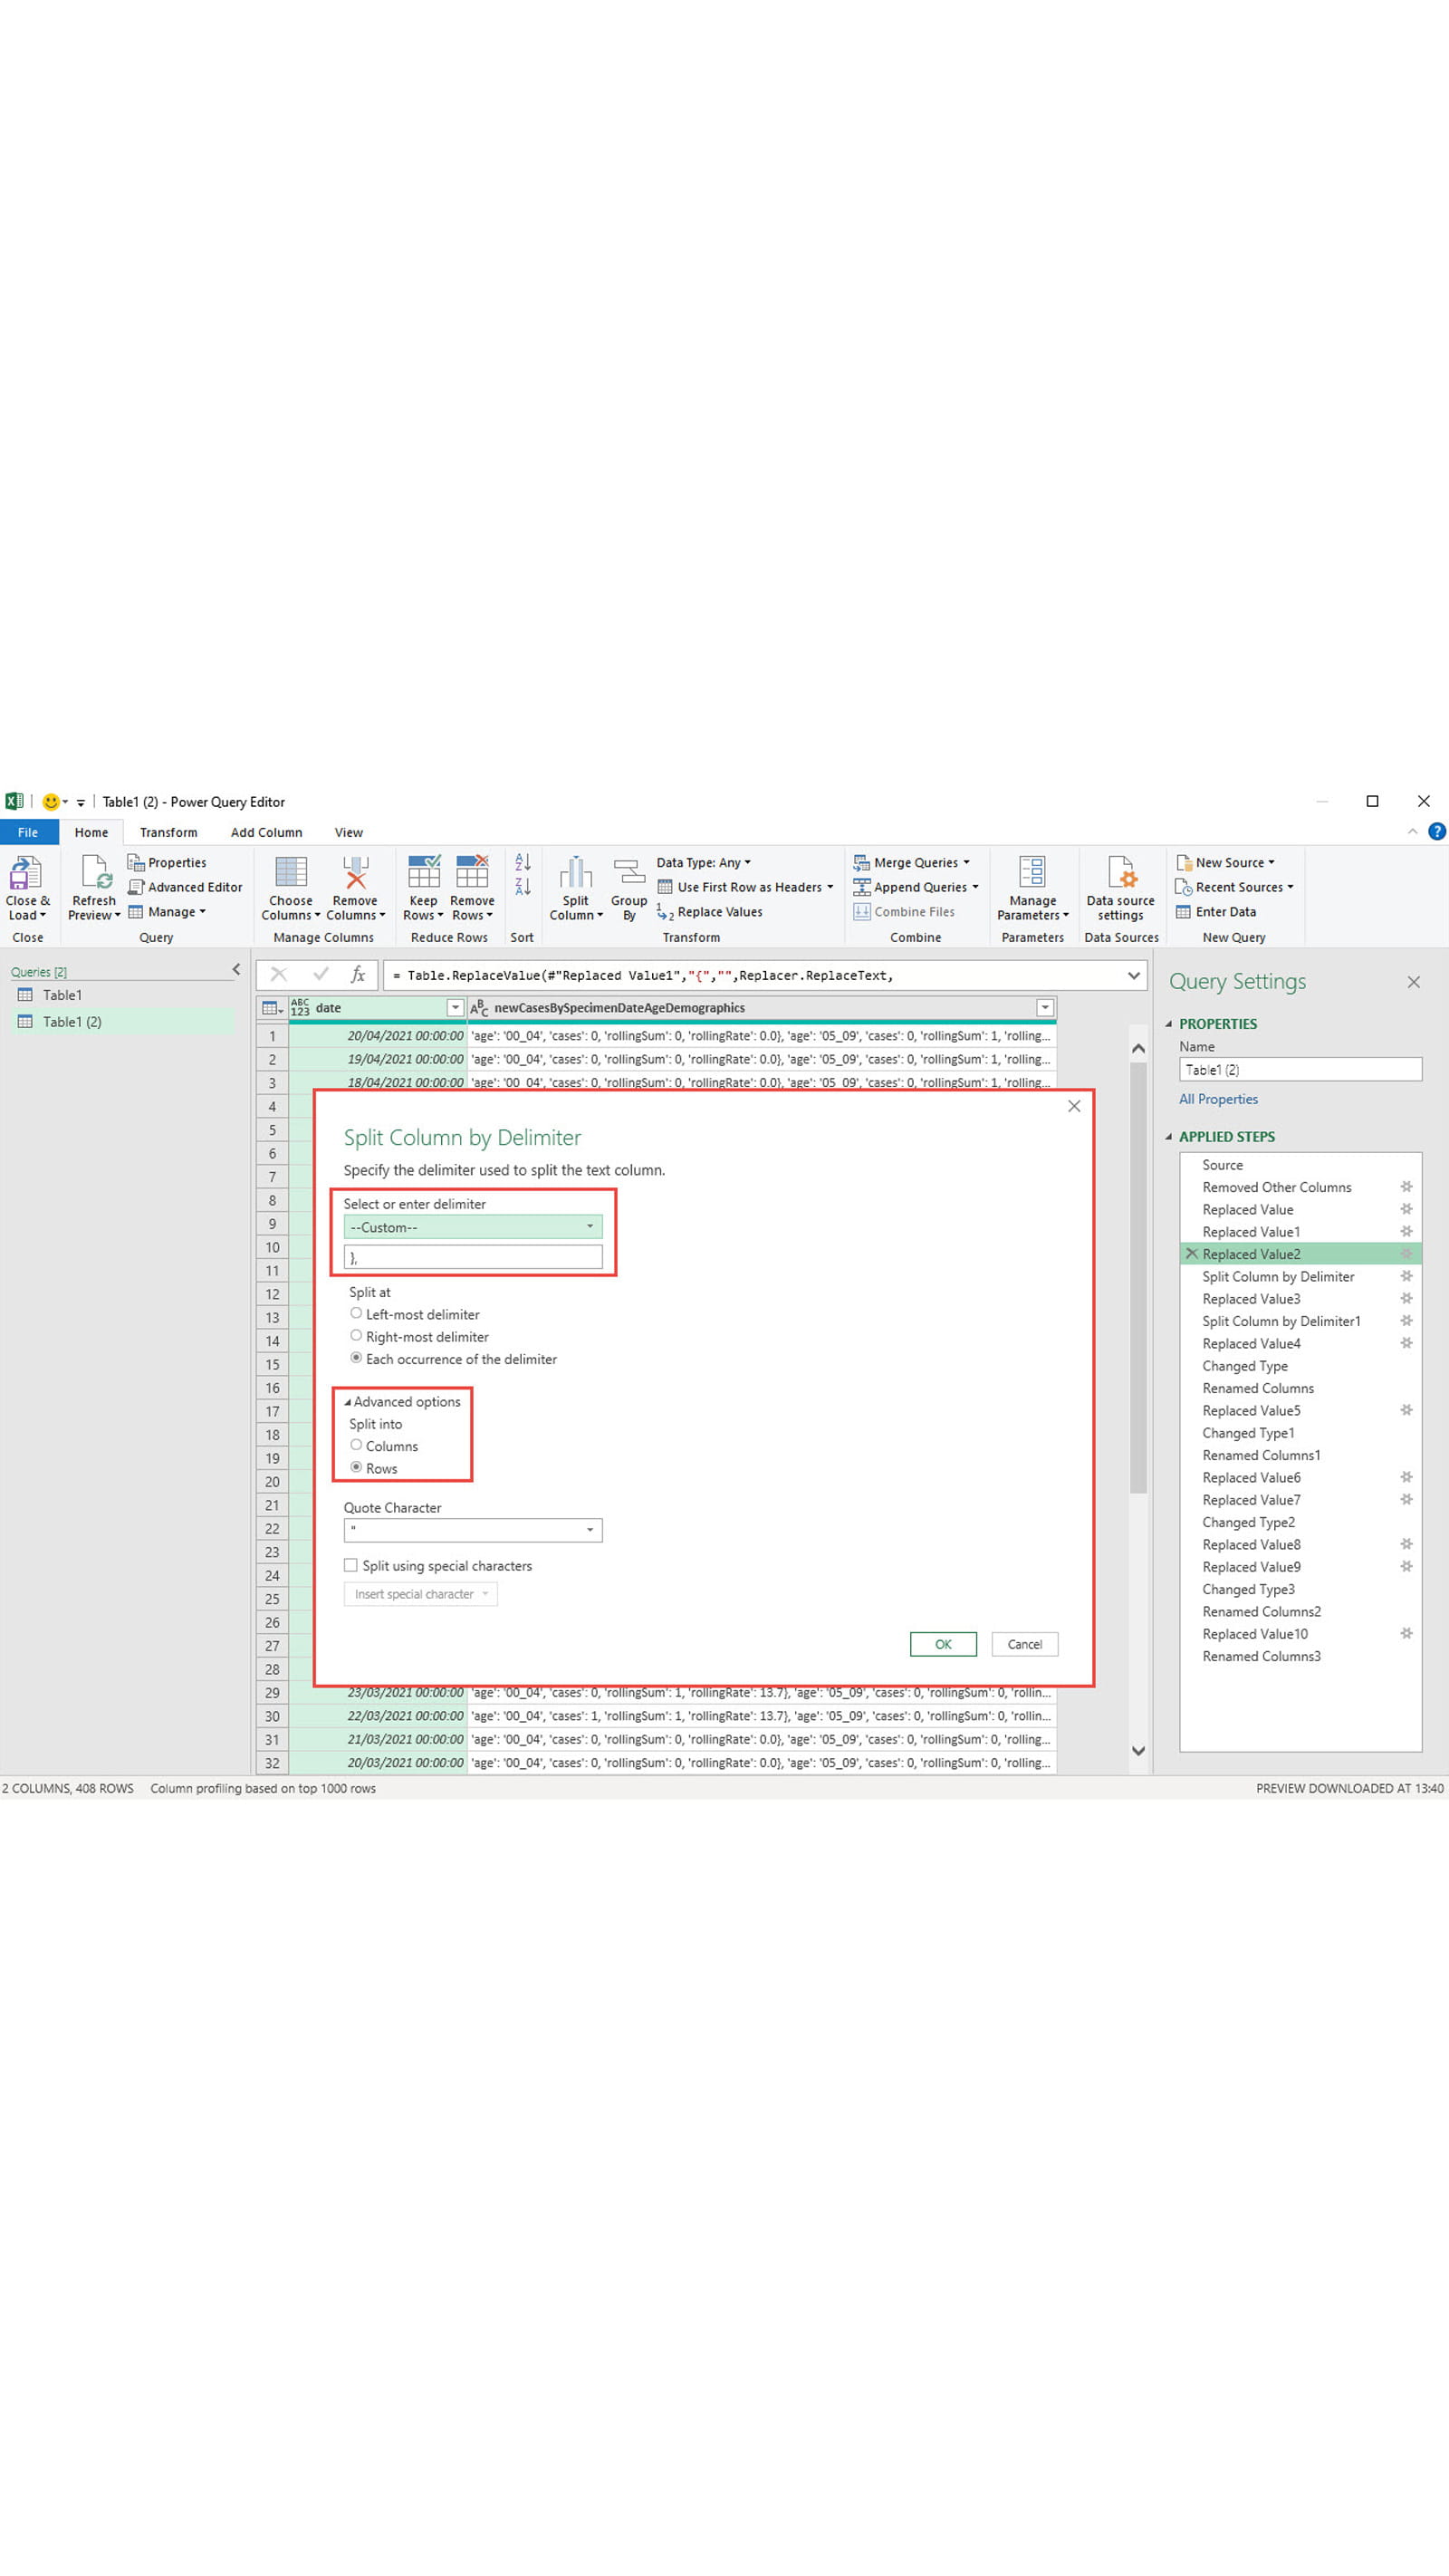Open the Data Type: Any dropdown
Screen dimensions: 1449x2576
[704, 862]
